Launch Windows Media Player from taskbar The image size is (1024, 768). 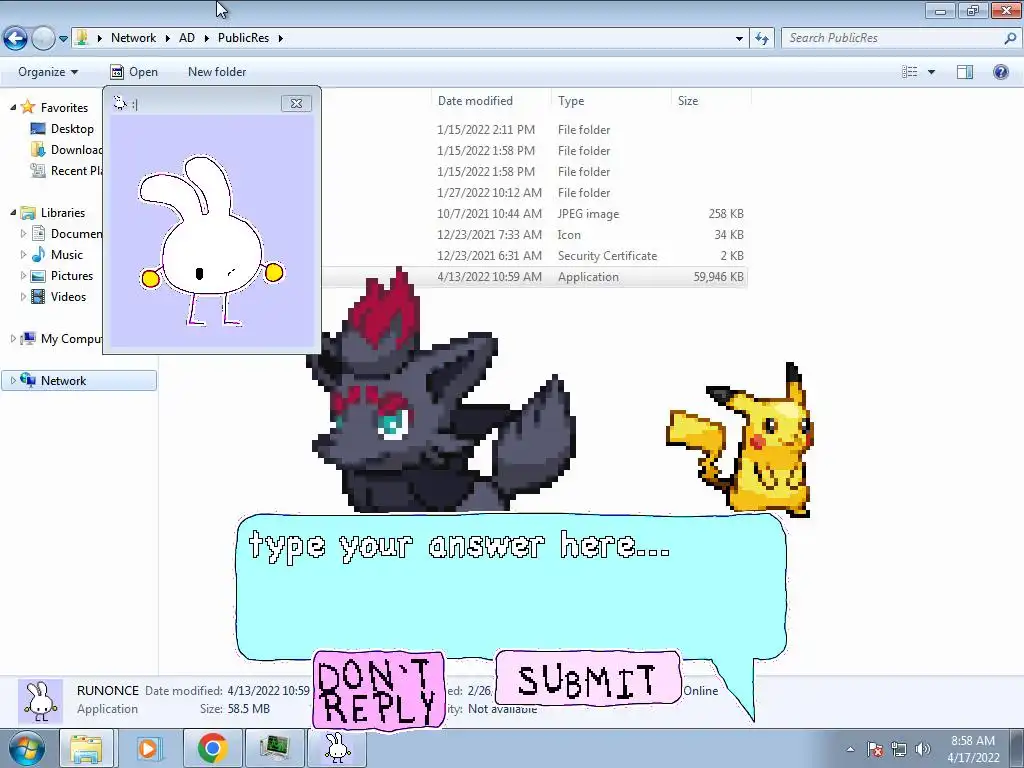click(x=148, y=748)
